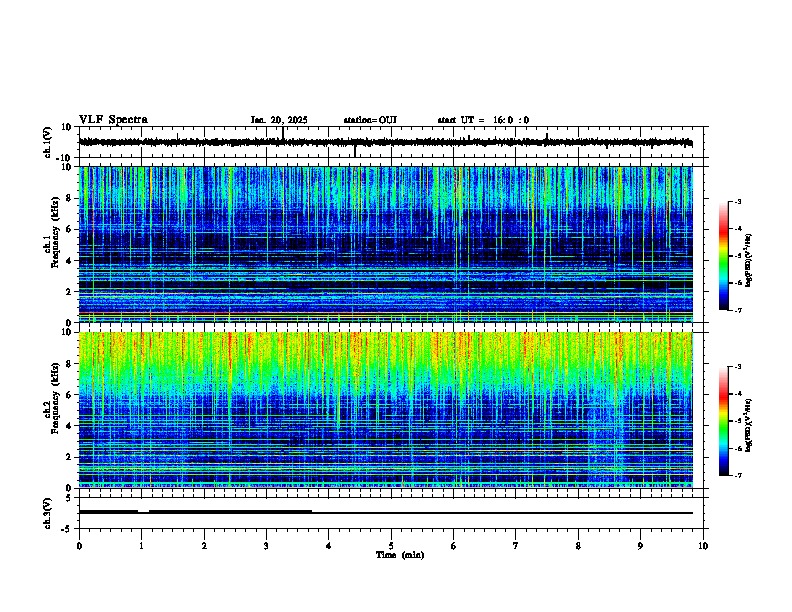Click the 'start UT = 16:0 :0' label

(x=483, y=120)
